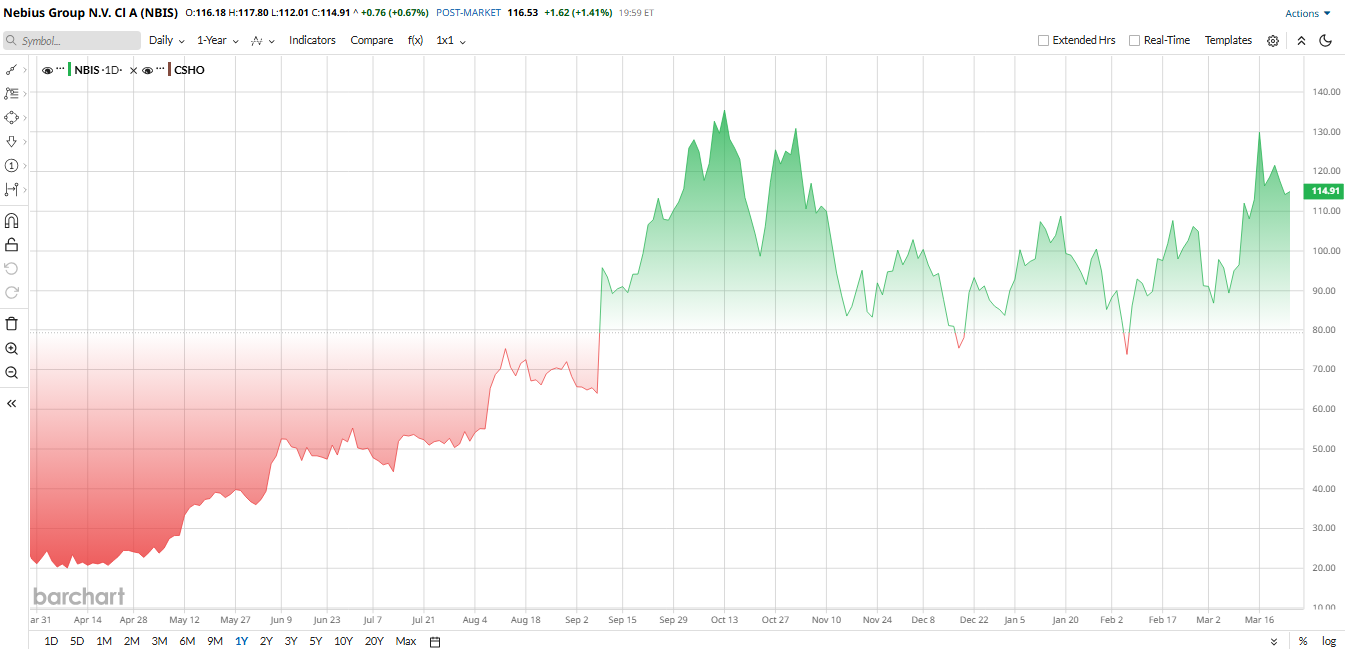Click the Nebius Group N.V. title

point(91,13)
